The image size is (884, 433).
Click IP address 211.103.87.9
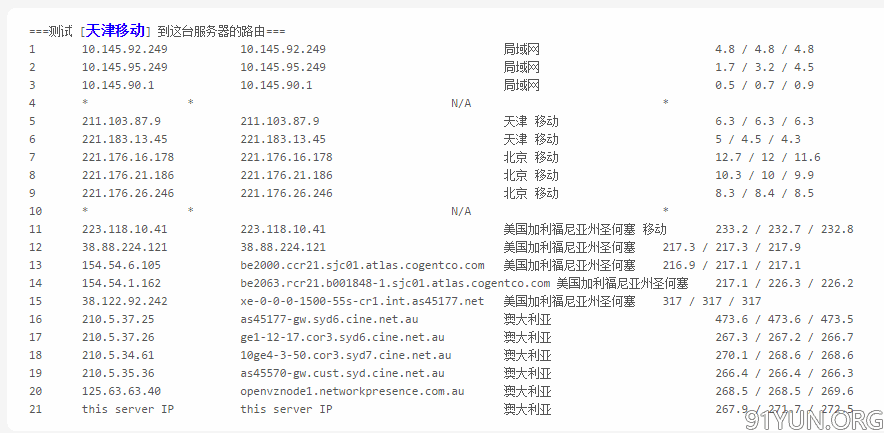click(x=121, y=121)
